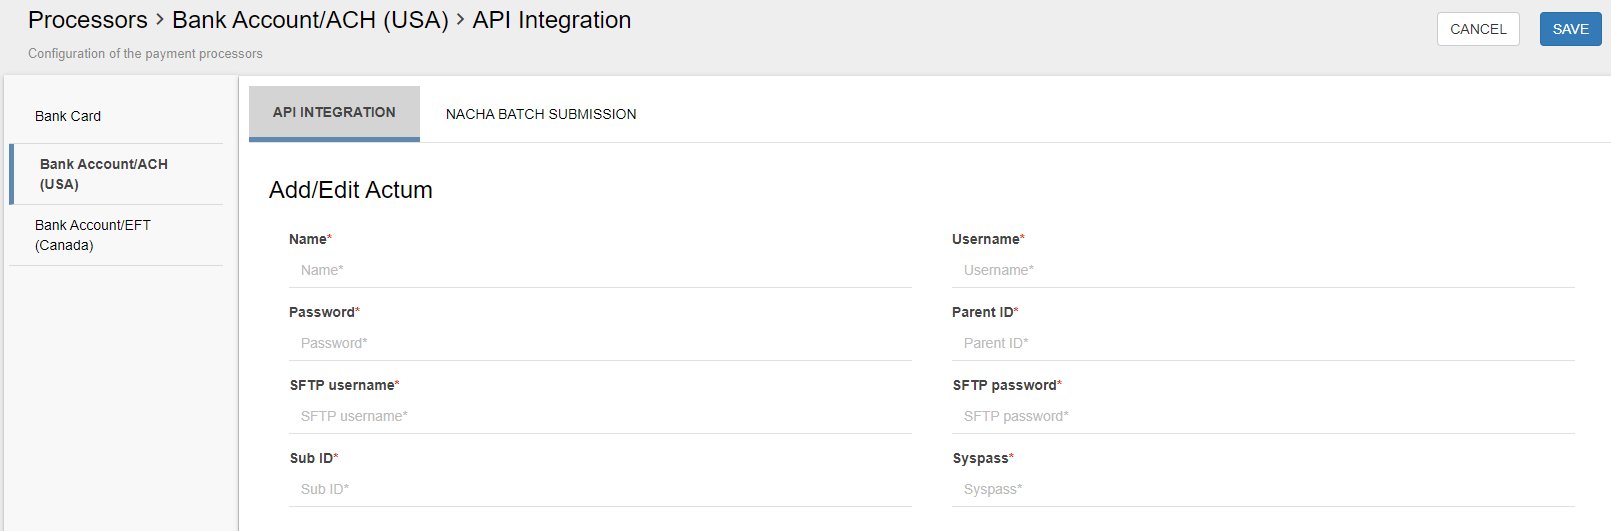Select the API INTEGRATION tab
The width and height of the screenshot is (1611, 531).
coord(334,113)
